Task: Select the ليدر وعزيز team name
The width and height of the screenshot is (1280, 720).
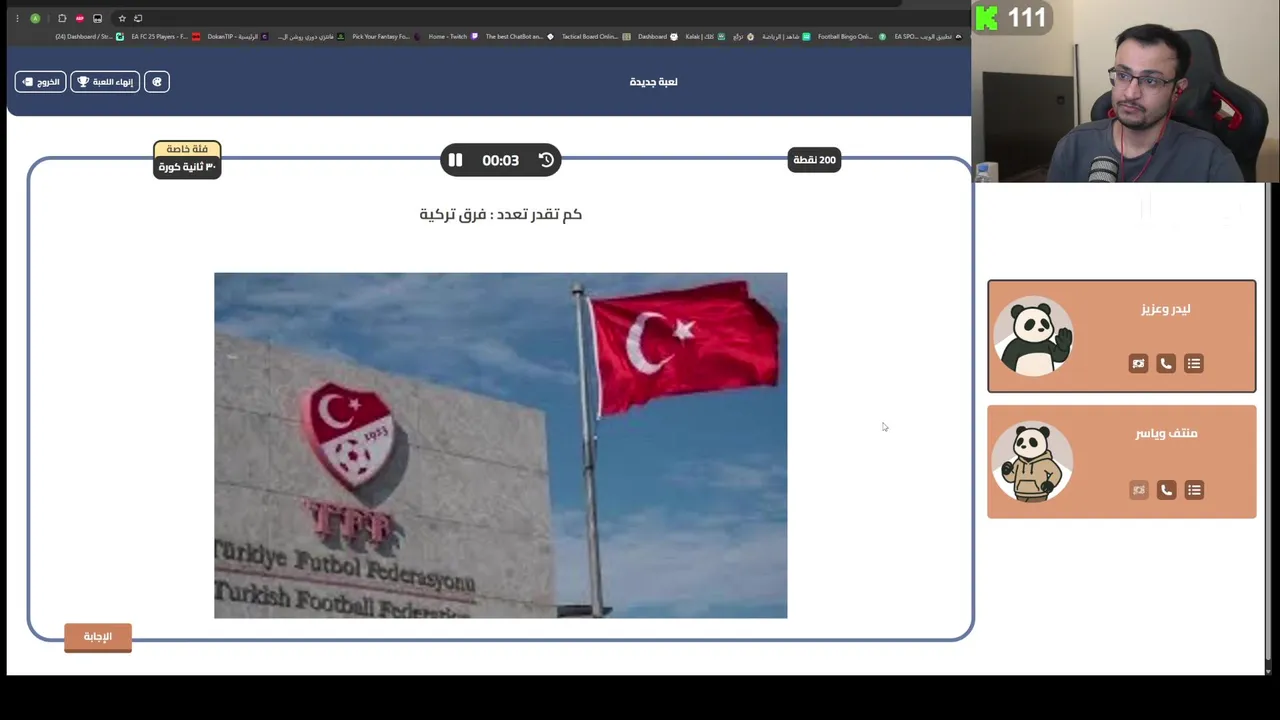Action: [x=1166, y=309]
